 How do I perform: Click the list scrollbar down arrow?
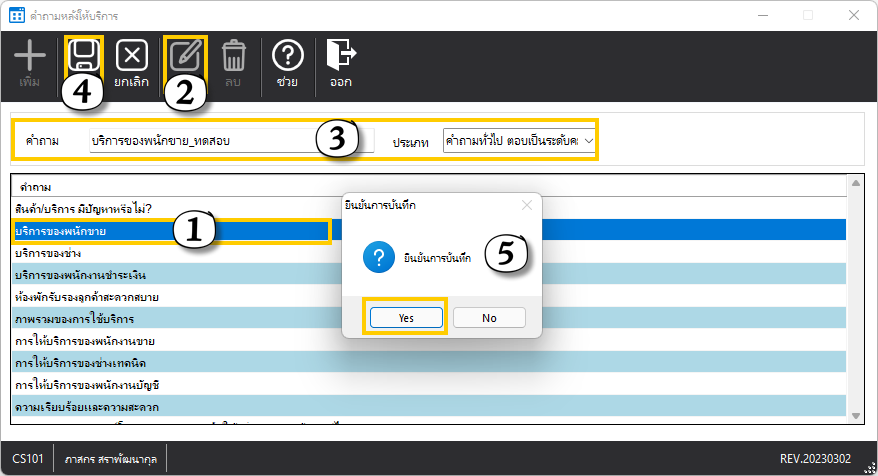point(856,415)
